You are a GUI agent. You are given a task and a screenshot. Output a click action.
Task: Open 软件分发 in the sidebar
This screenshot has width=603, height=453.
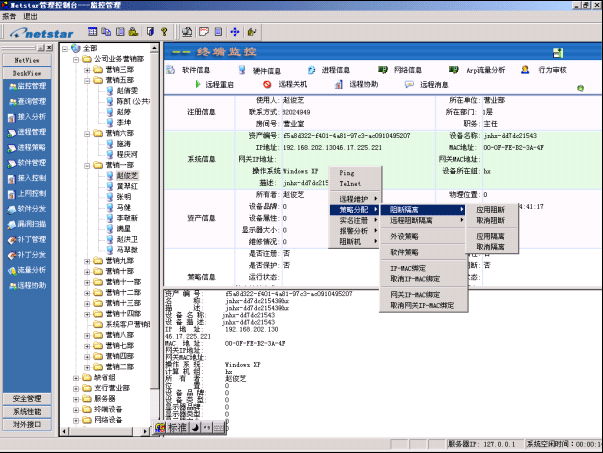[x=27, y=209]
